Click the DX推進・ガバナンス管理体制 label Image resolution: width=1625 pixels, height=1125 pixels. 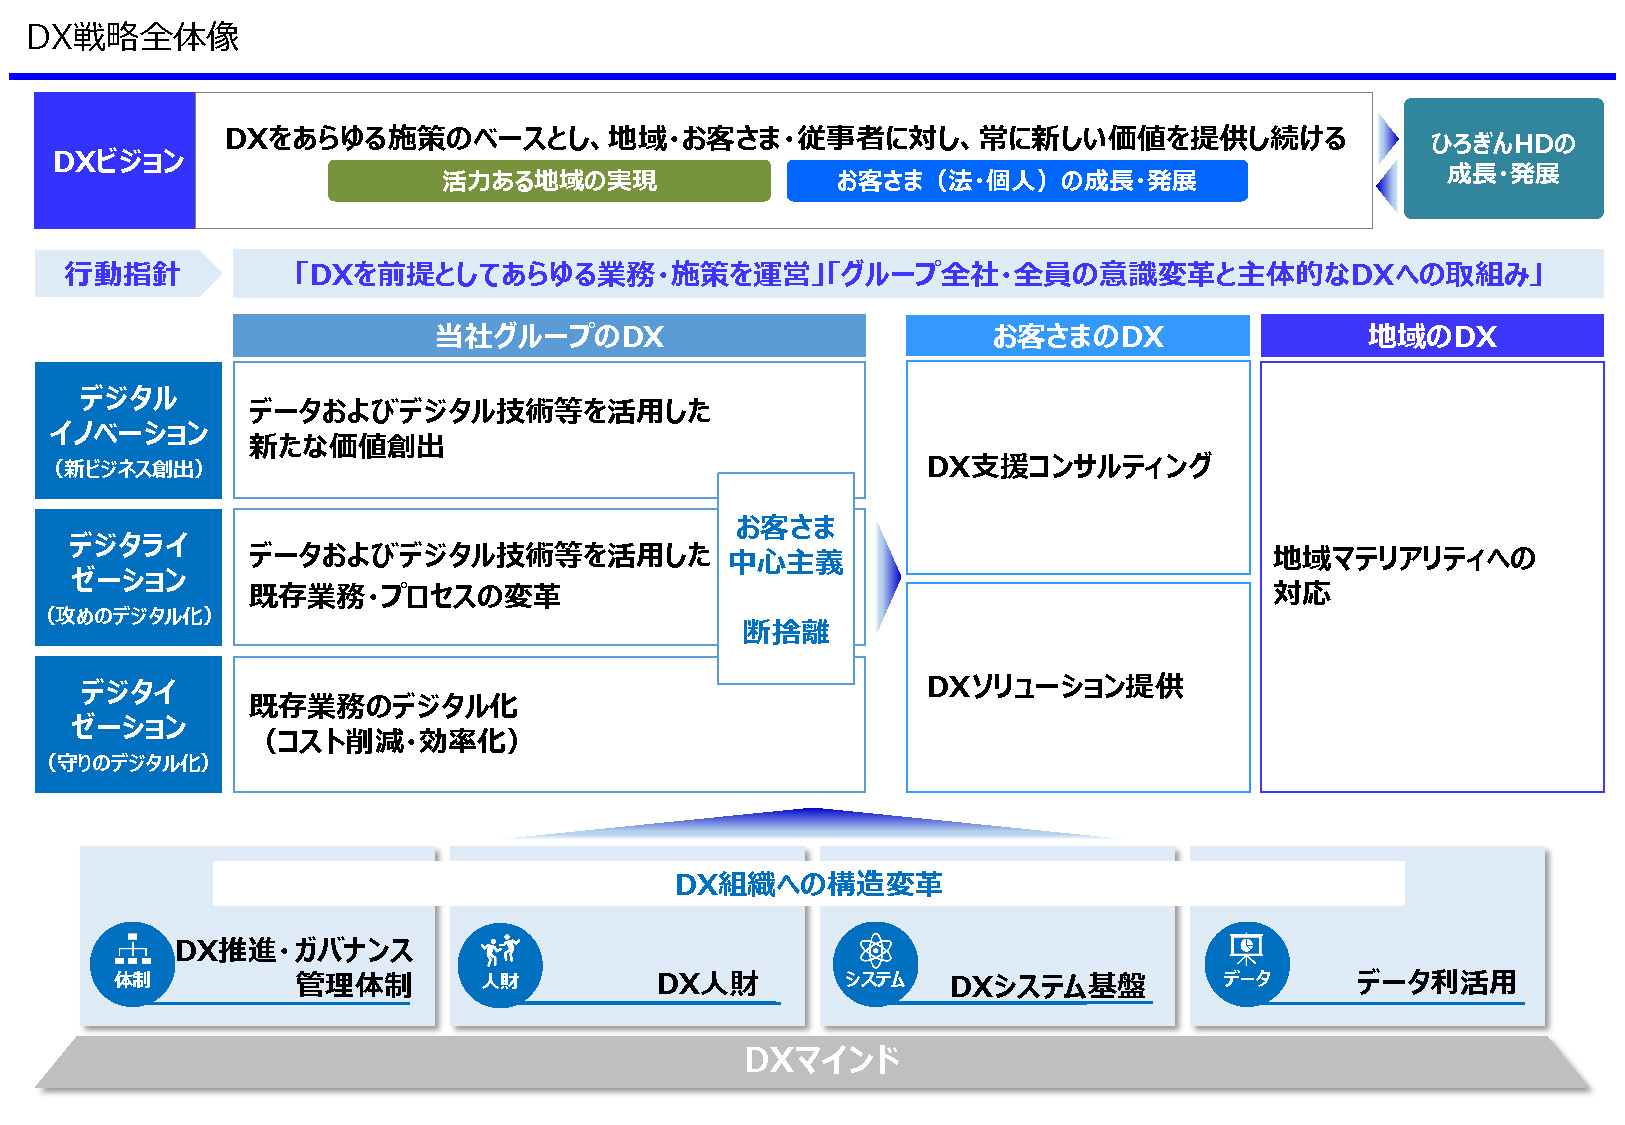coord(294,967)
